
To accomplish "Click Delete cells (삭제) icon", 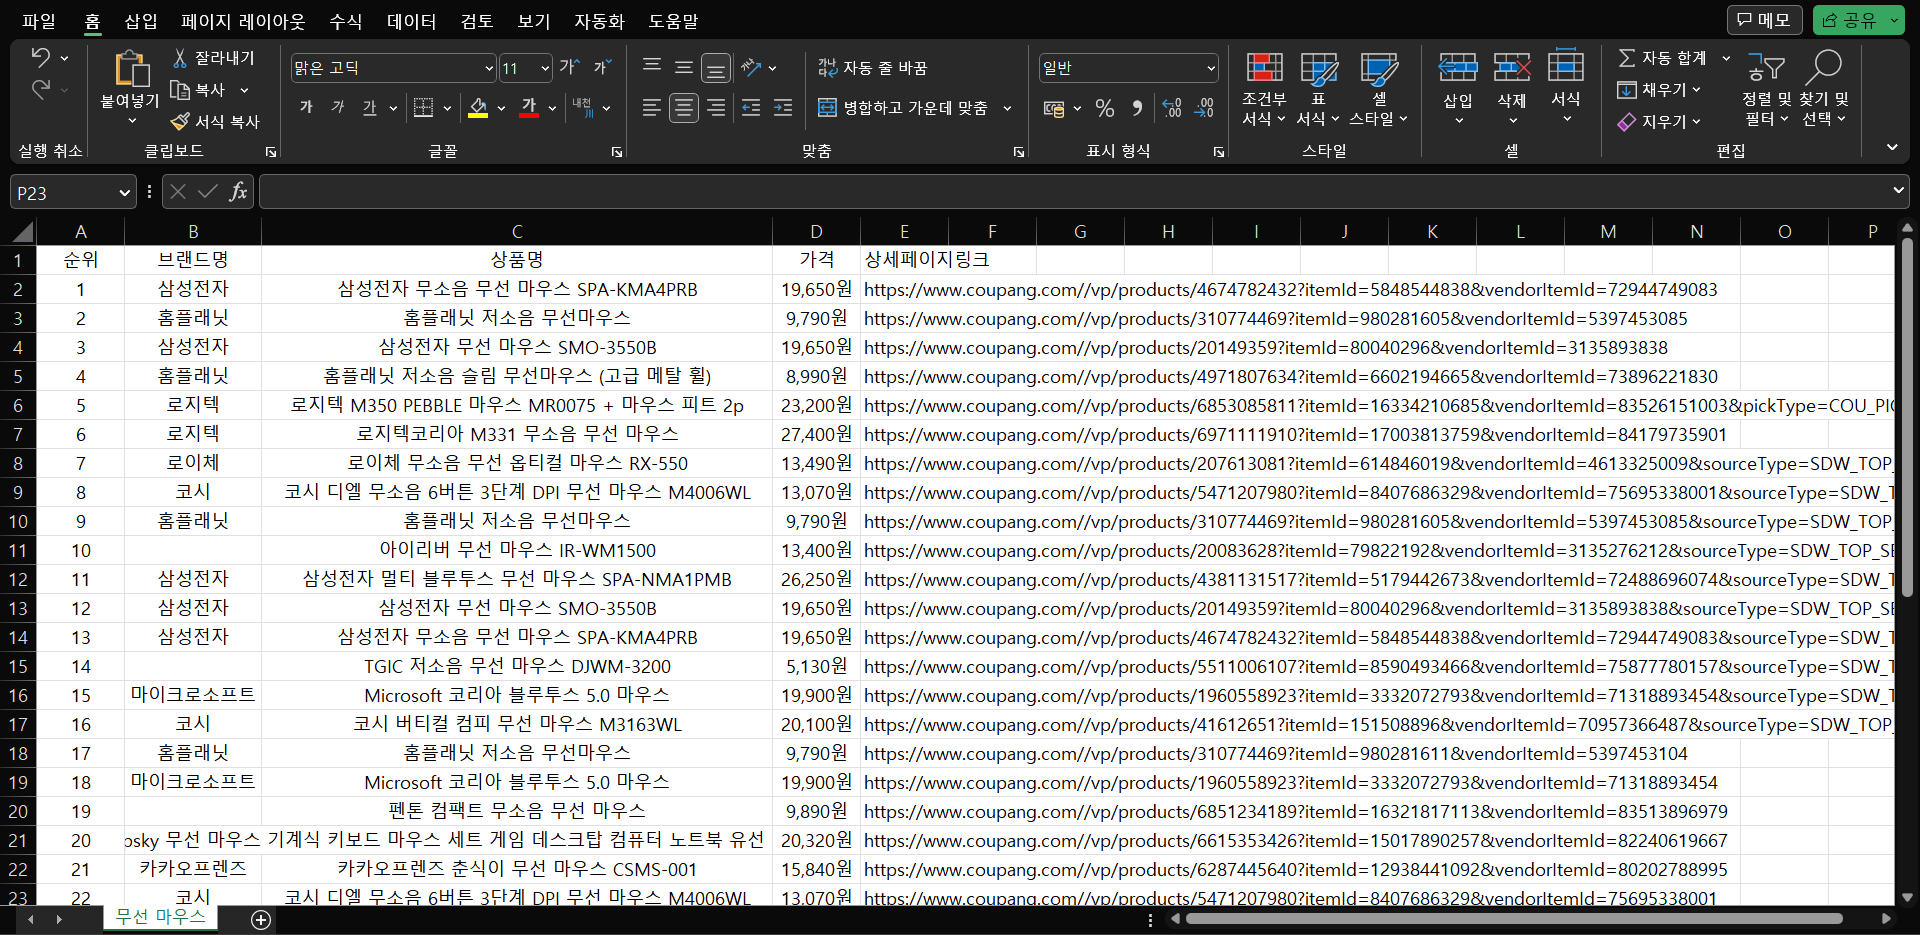I will point(1512,68).
